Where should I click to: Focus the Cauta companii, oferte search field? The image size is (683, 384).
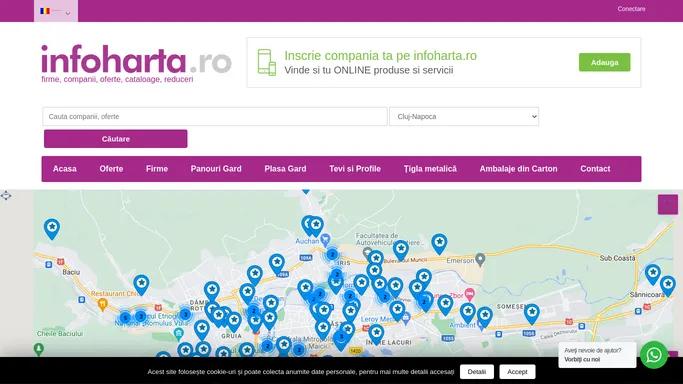215,116
